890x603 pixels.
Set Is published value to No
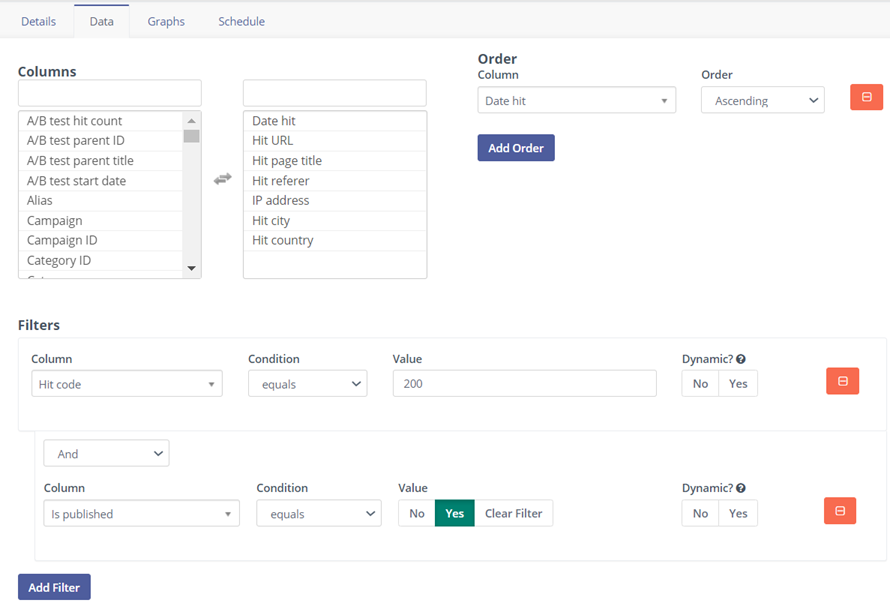click(416, 514)
